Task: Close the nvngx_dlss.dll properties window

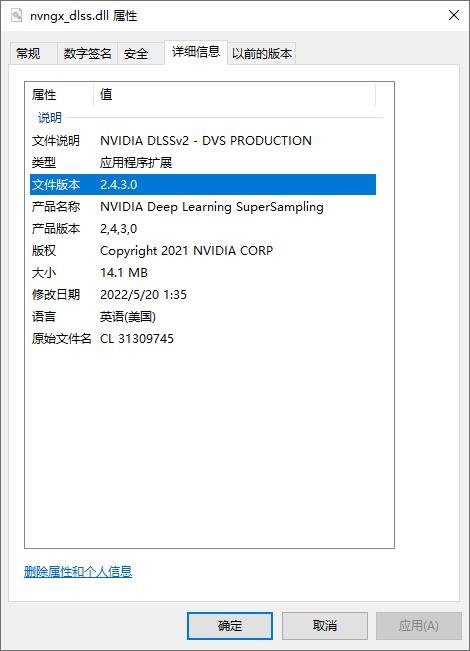Action: coord(454,16)
